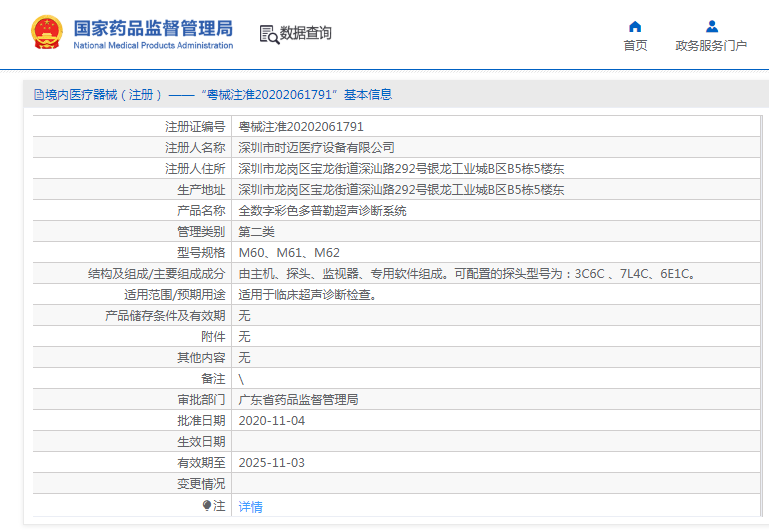Screen dimensions: 769x531
Task: Select model value M60、M61、M62
Action: (289, 253)
